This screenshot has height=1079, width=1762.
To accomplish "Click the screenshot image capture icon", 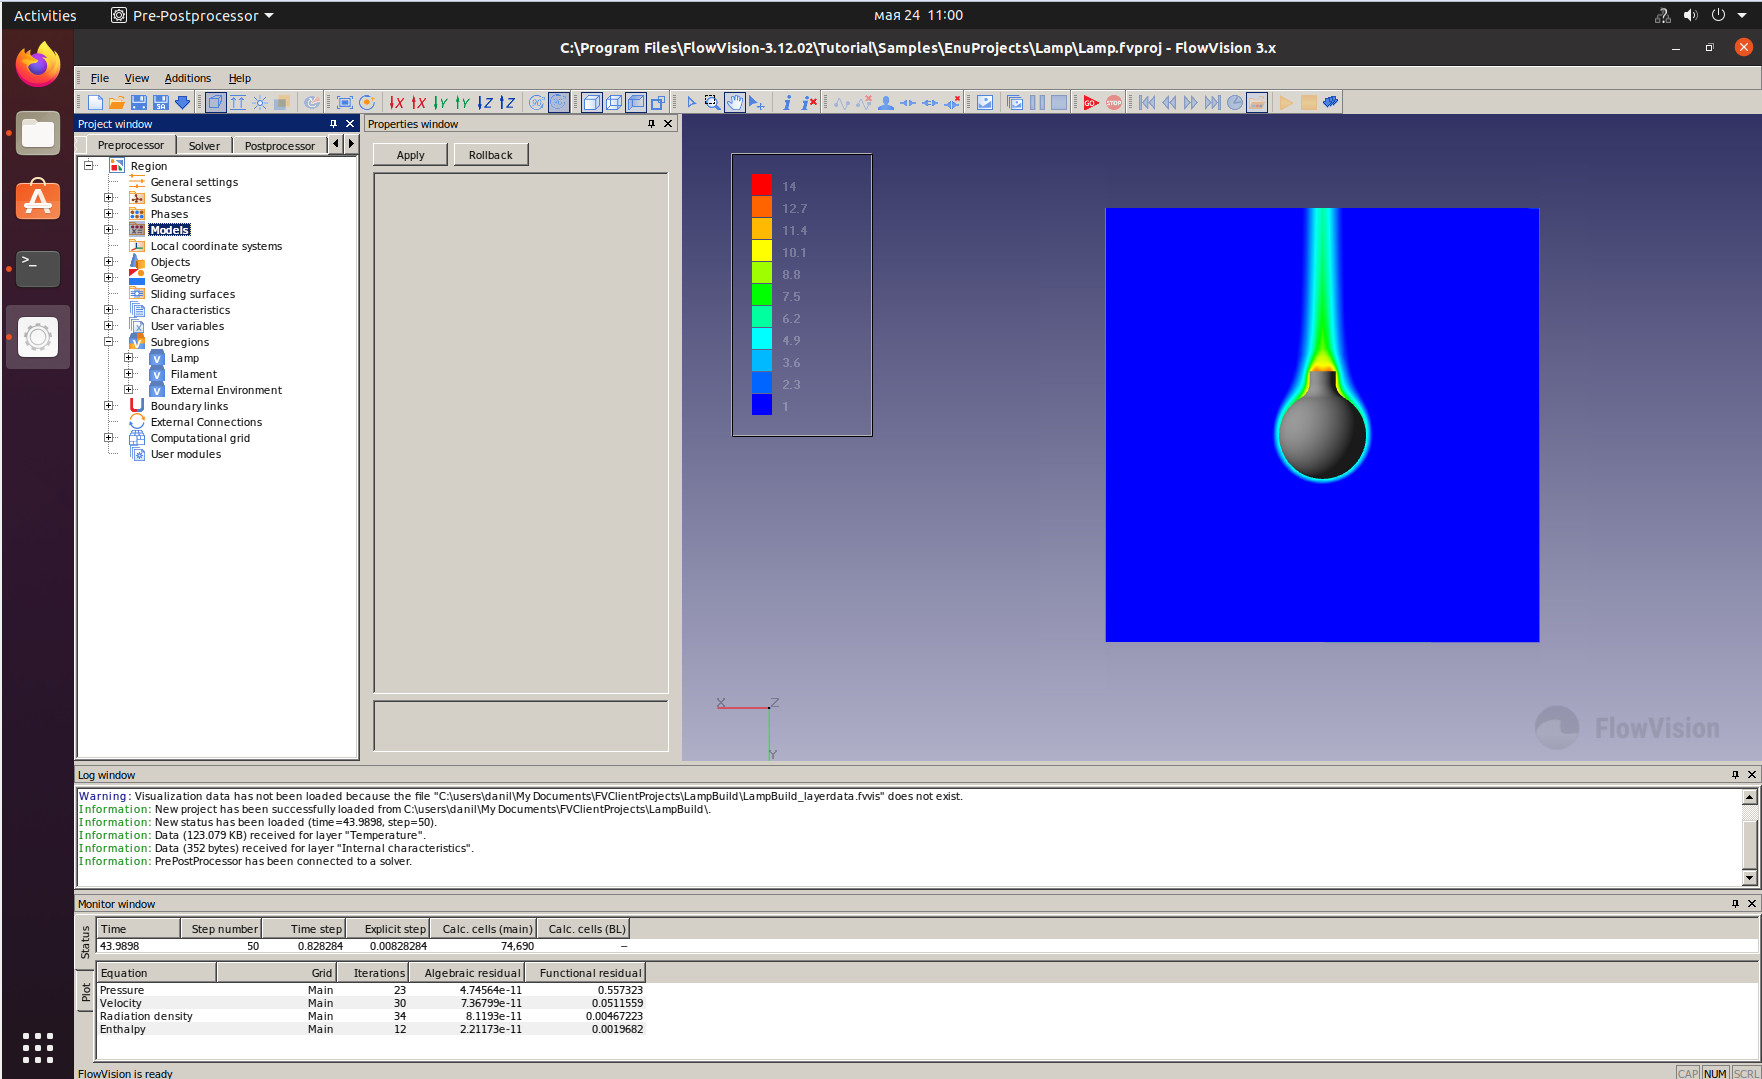I will pyautogui.click(x=985, y=102).
